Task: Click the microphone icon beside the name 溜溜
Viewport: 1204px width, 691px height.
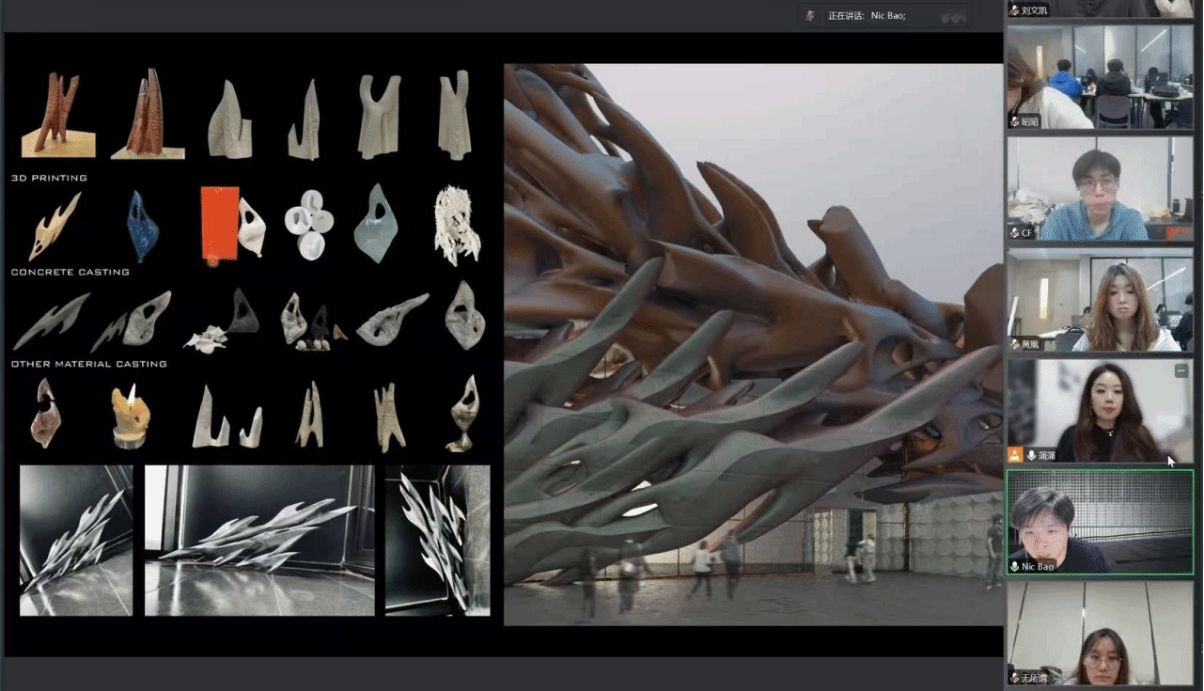Action: tap(1031, 455)
